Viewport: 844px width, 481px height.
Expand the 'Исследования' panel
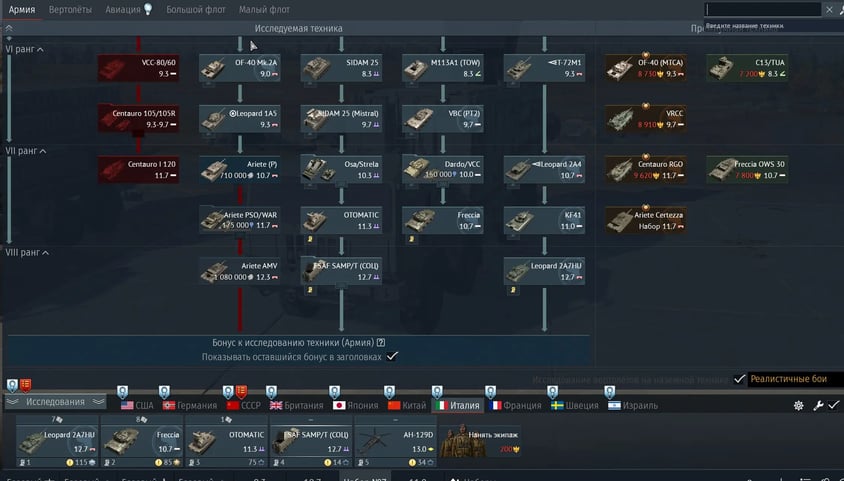pyautogui.click(x=55, y=402)
